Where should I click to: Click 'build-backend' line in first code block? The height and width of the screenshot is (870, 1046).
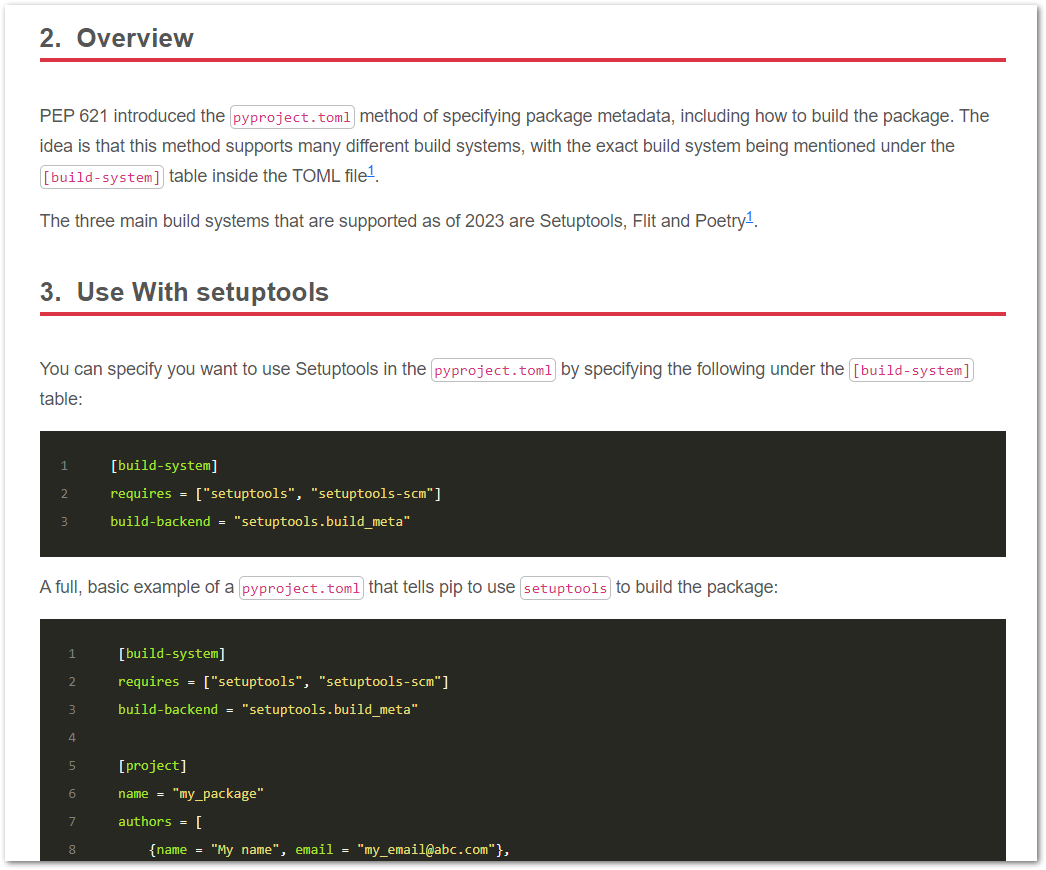260,521
